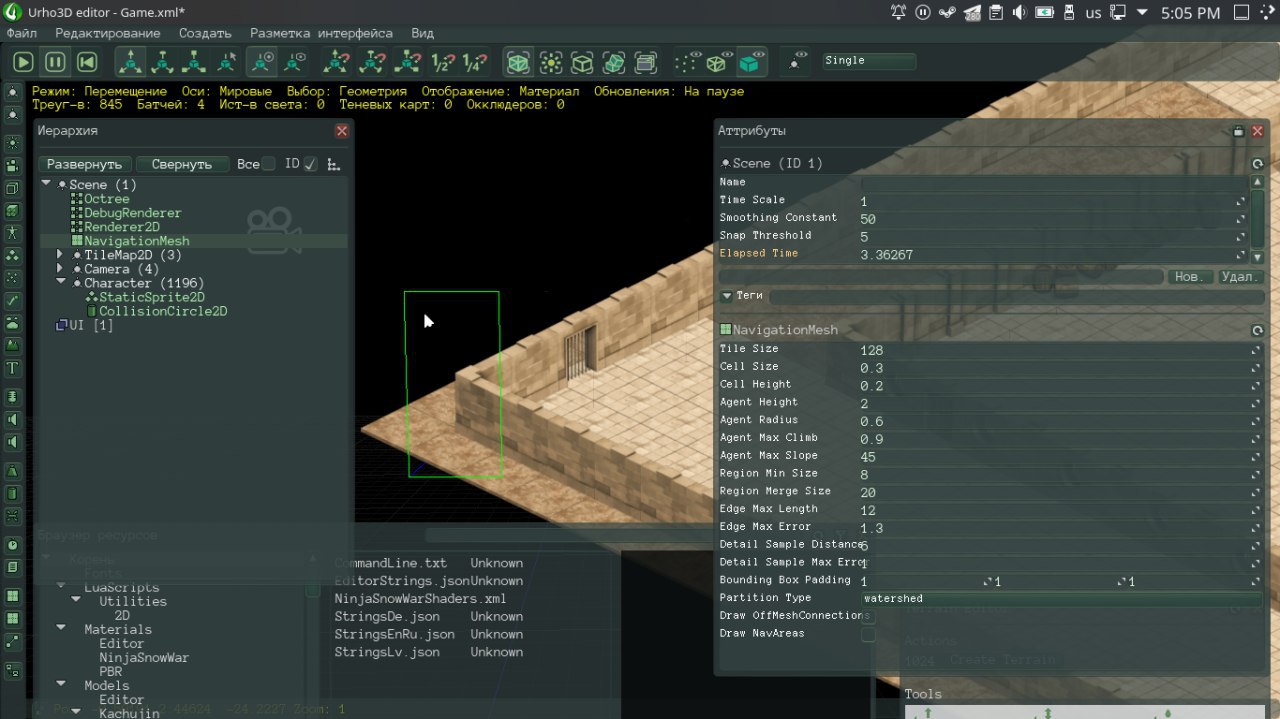1280x719 pixels.
Task: Open the Single viewport mode dropdown
Action: click(x=869, y=61)
